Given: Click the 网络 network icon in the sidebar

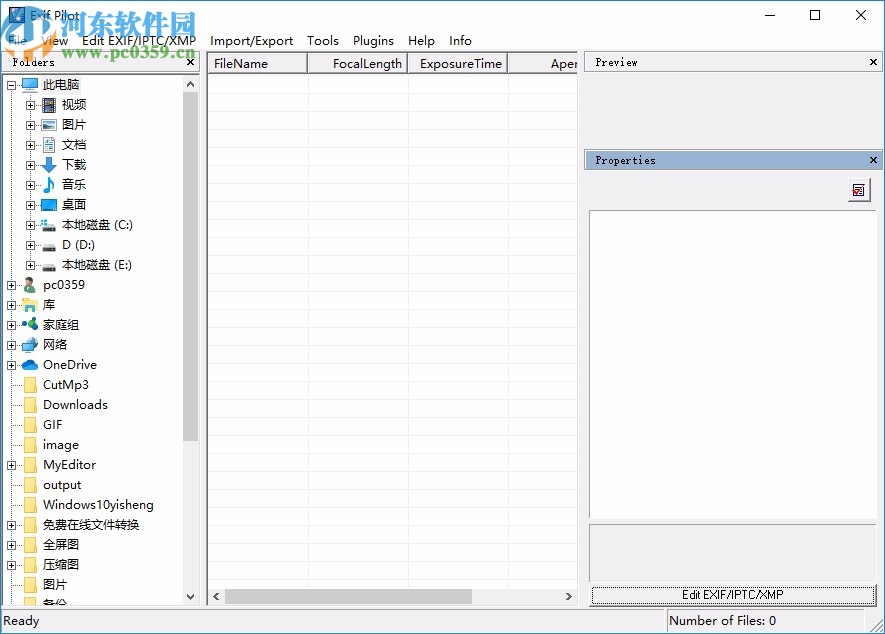Looking at the screenshot, I should [29, 345].
